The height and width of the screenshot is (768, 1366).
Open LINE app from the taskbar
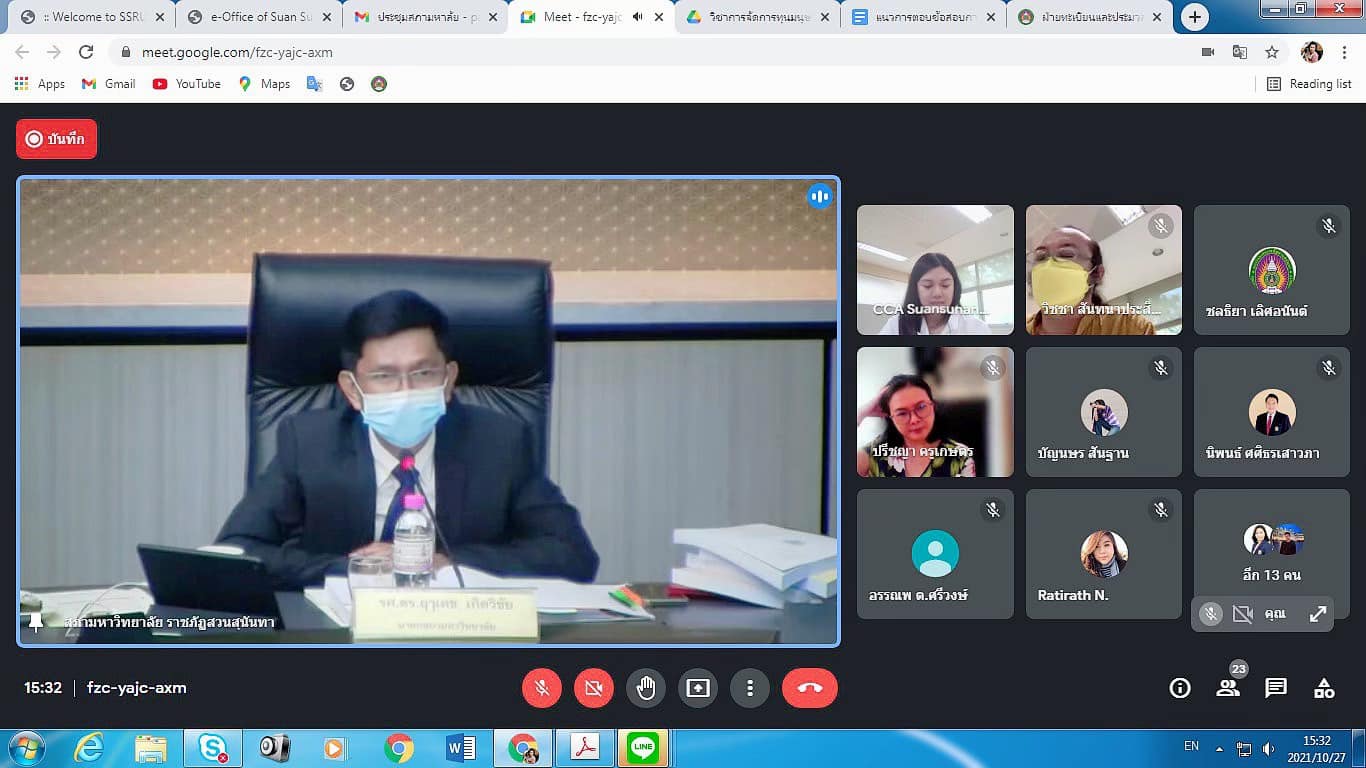tap(643, 748)
